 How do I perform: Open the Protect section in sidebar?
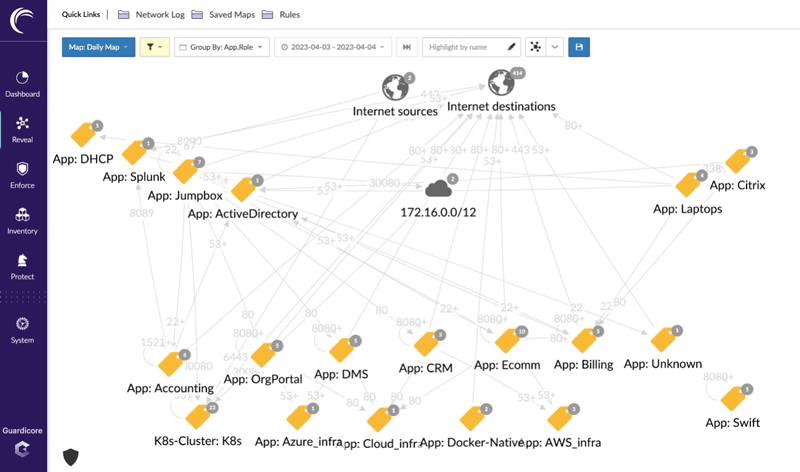22,267
